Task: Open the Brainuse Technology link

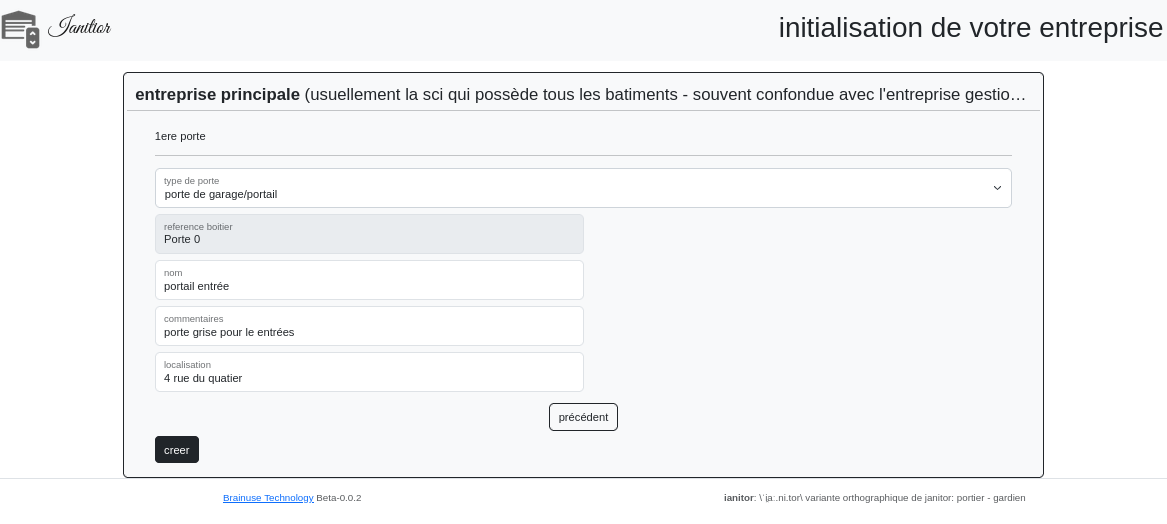Action: (x=268, y=498)
